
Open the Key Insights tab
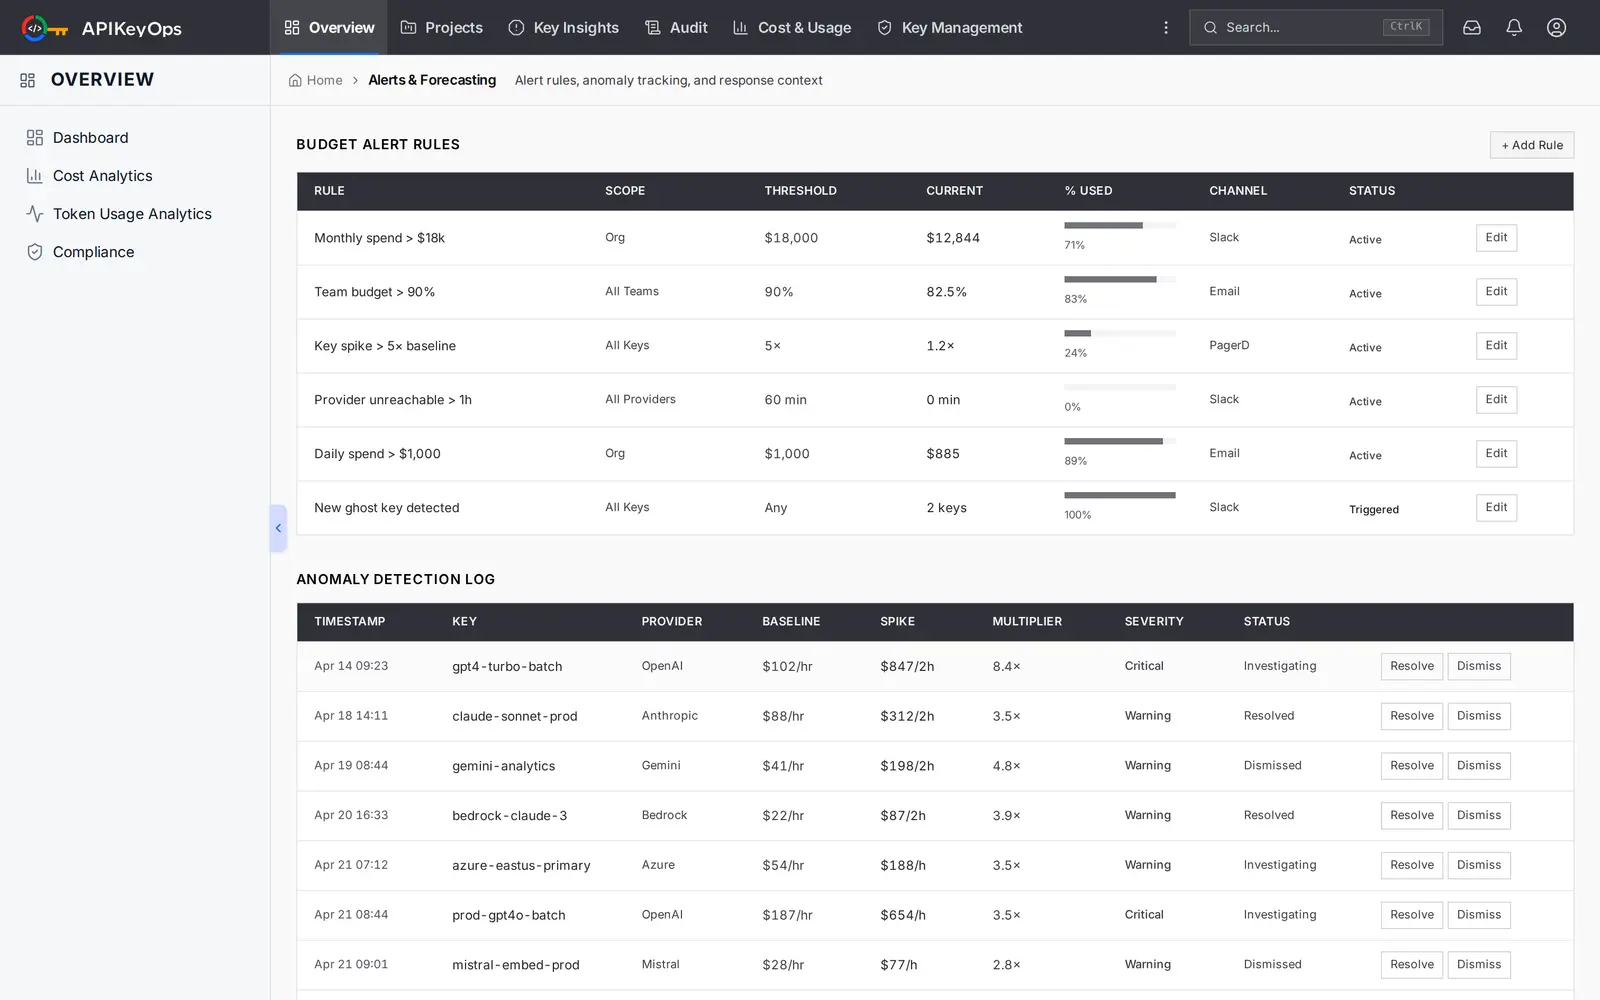click(x=563, y=28)
